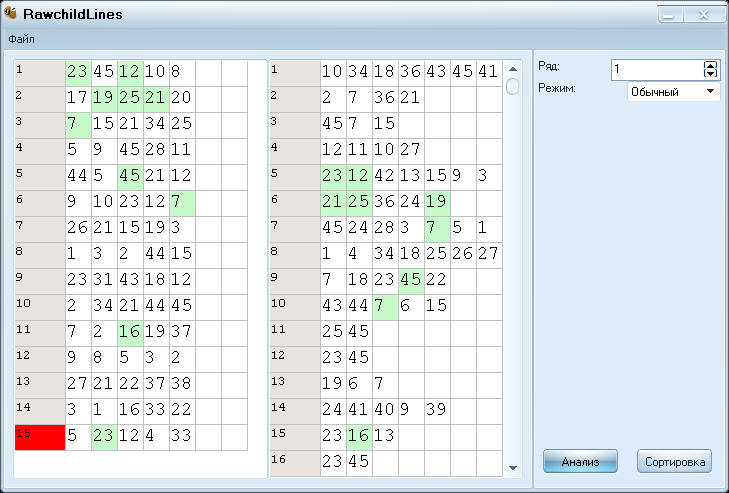Select cell 26 in left table row 7
The height and width of the screenshot is (493, 729).
[x=78, y=229]
